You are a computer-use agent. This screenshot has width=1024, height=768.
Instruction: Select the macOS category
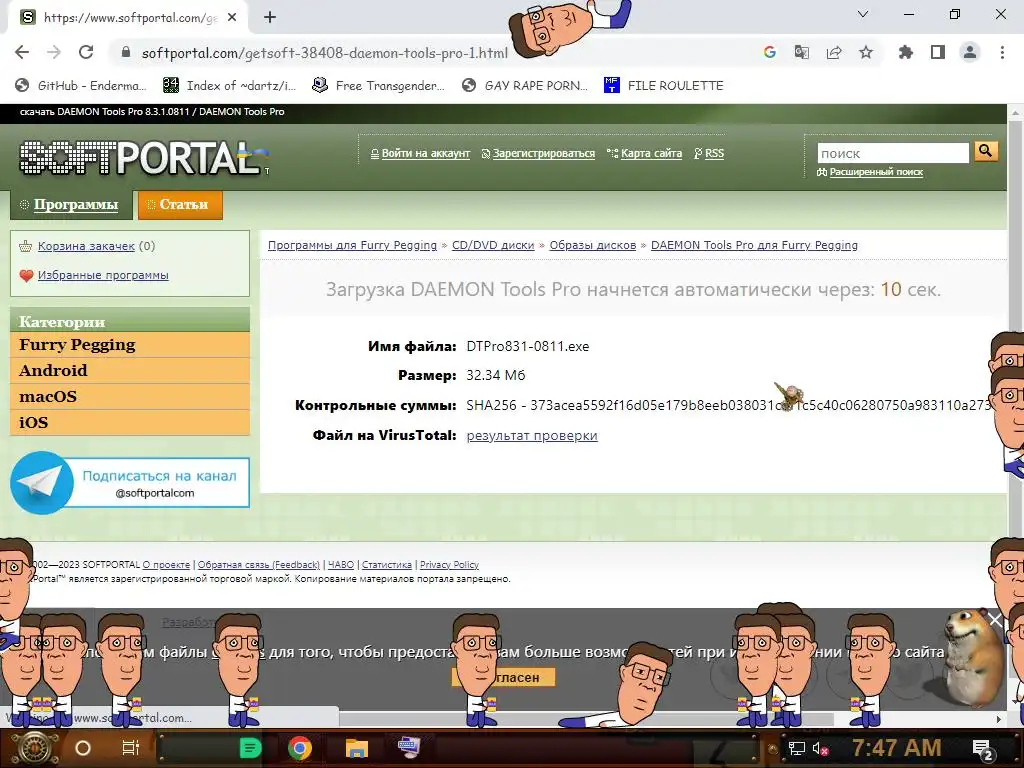pyautogui.click(x=130, y=396)
